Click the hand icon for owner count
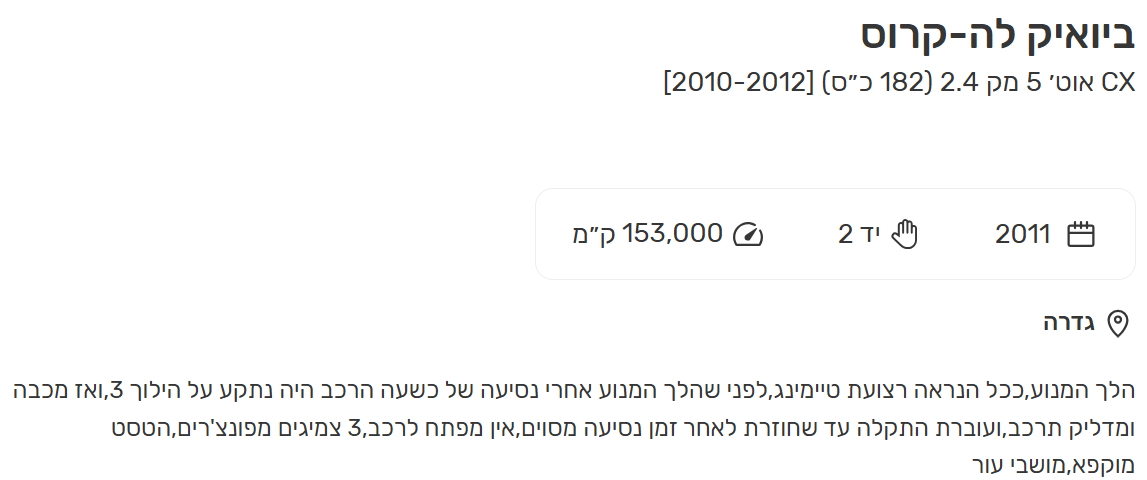The height and width of the screenshot is (480, 1147). pyautogui.click(x=904, y=235)
